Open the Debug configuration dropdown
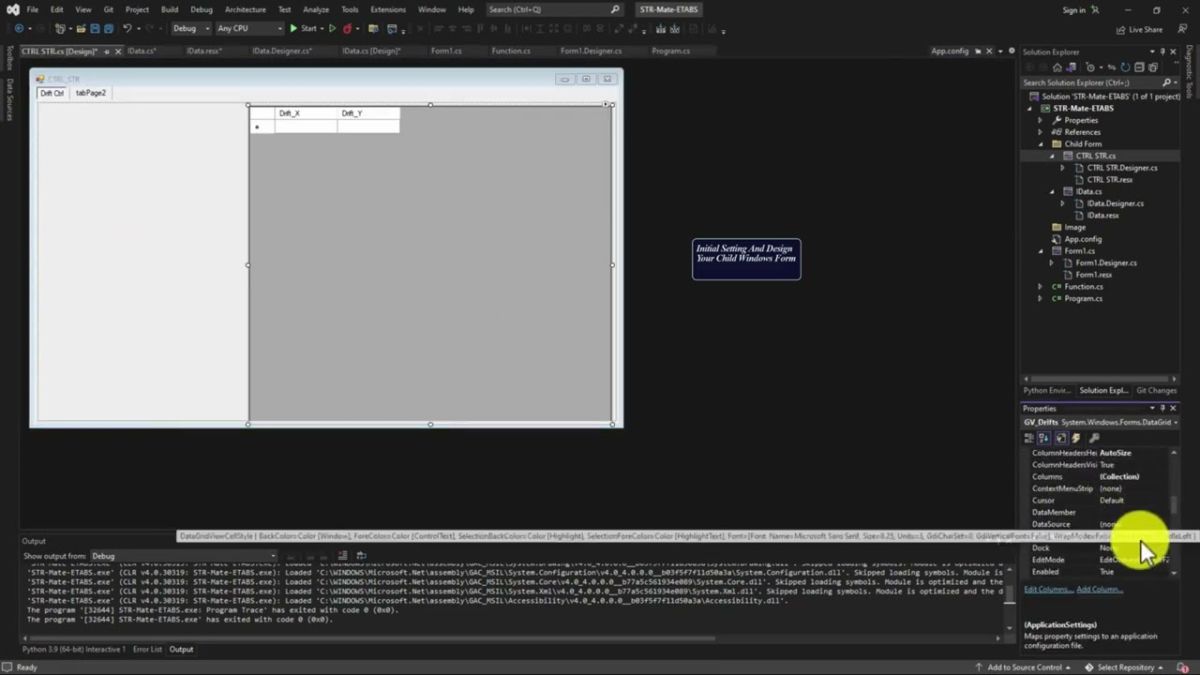This screenshot has height=675, width=1200. (191, 28)
